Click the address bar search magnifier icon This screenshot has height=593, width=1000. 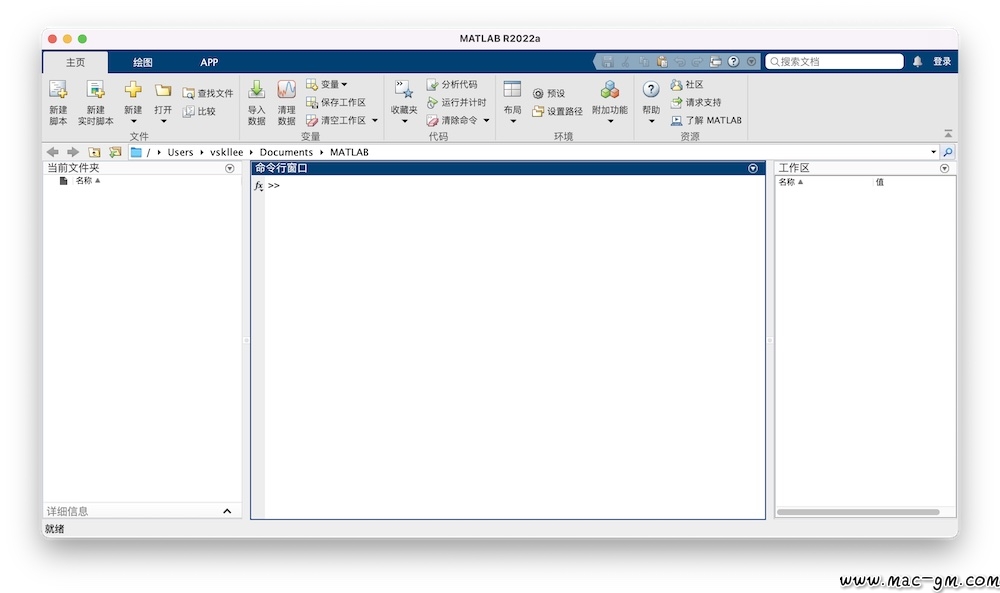coord(948,152)
